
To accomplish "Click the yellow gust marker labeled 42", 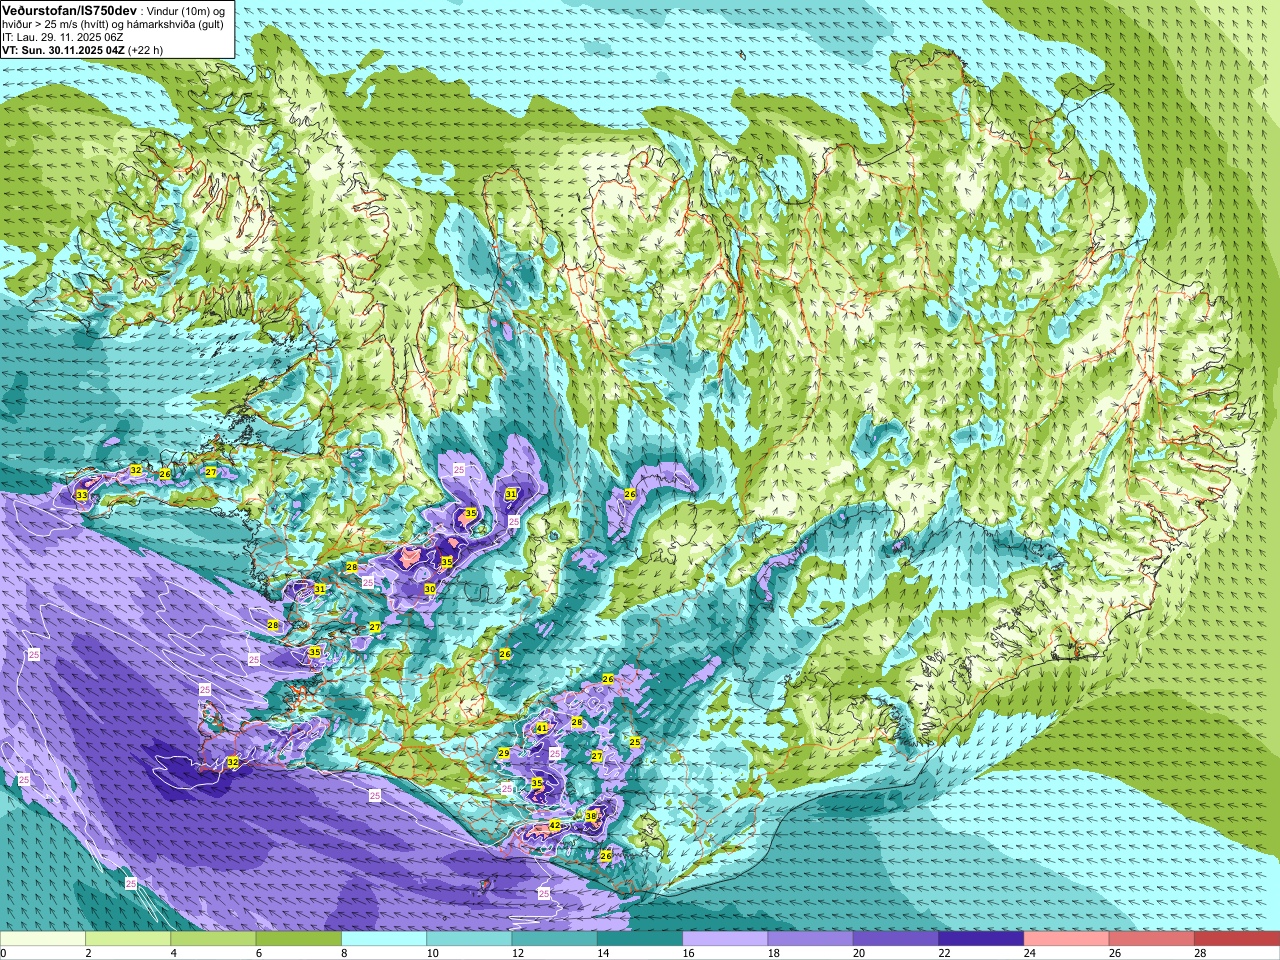I will point(555,826).
